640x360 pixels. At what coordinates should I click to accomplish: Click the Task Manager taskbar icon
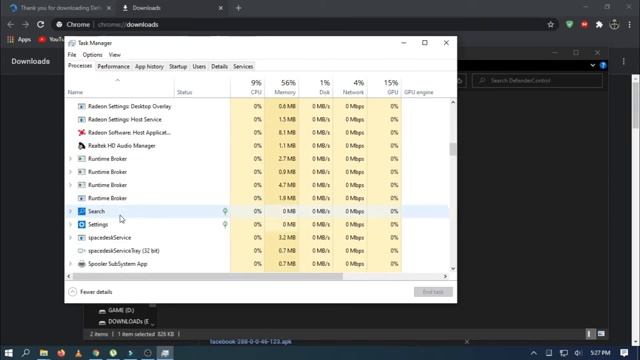pyautogui.click(x=165, y=353)
